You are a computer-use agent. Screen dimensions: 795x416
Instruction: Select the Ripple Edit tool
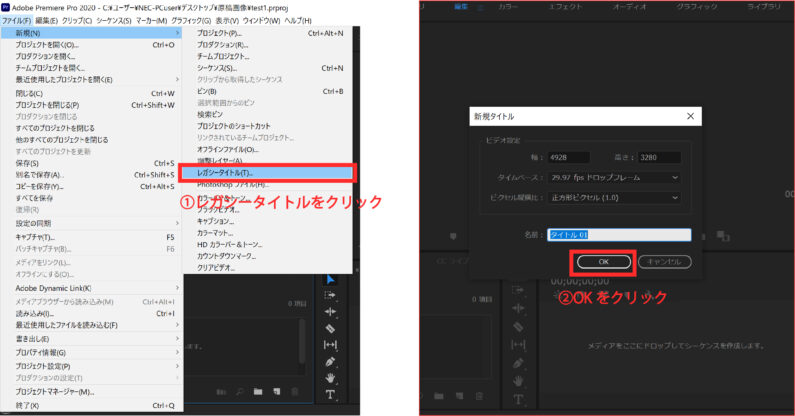[x=330, y=311]
